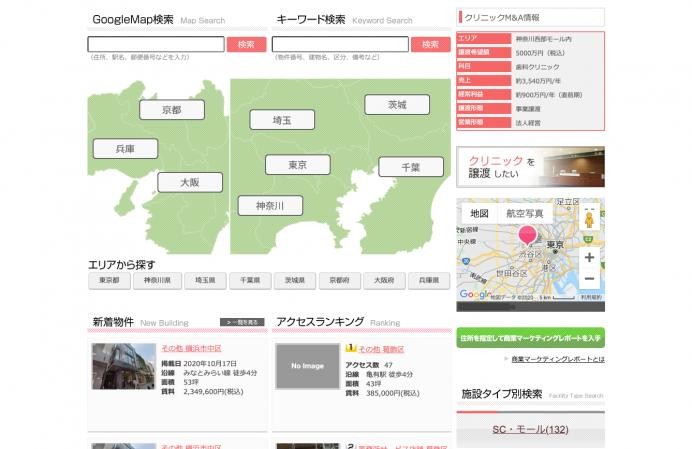The height and width of the screenshot is (449, 692).
Task: Click the No Image thumbnail in ranking
Action: tap(308, 366)
